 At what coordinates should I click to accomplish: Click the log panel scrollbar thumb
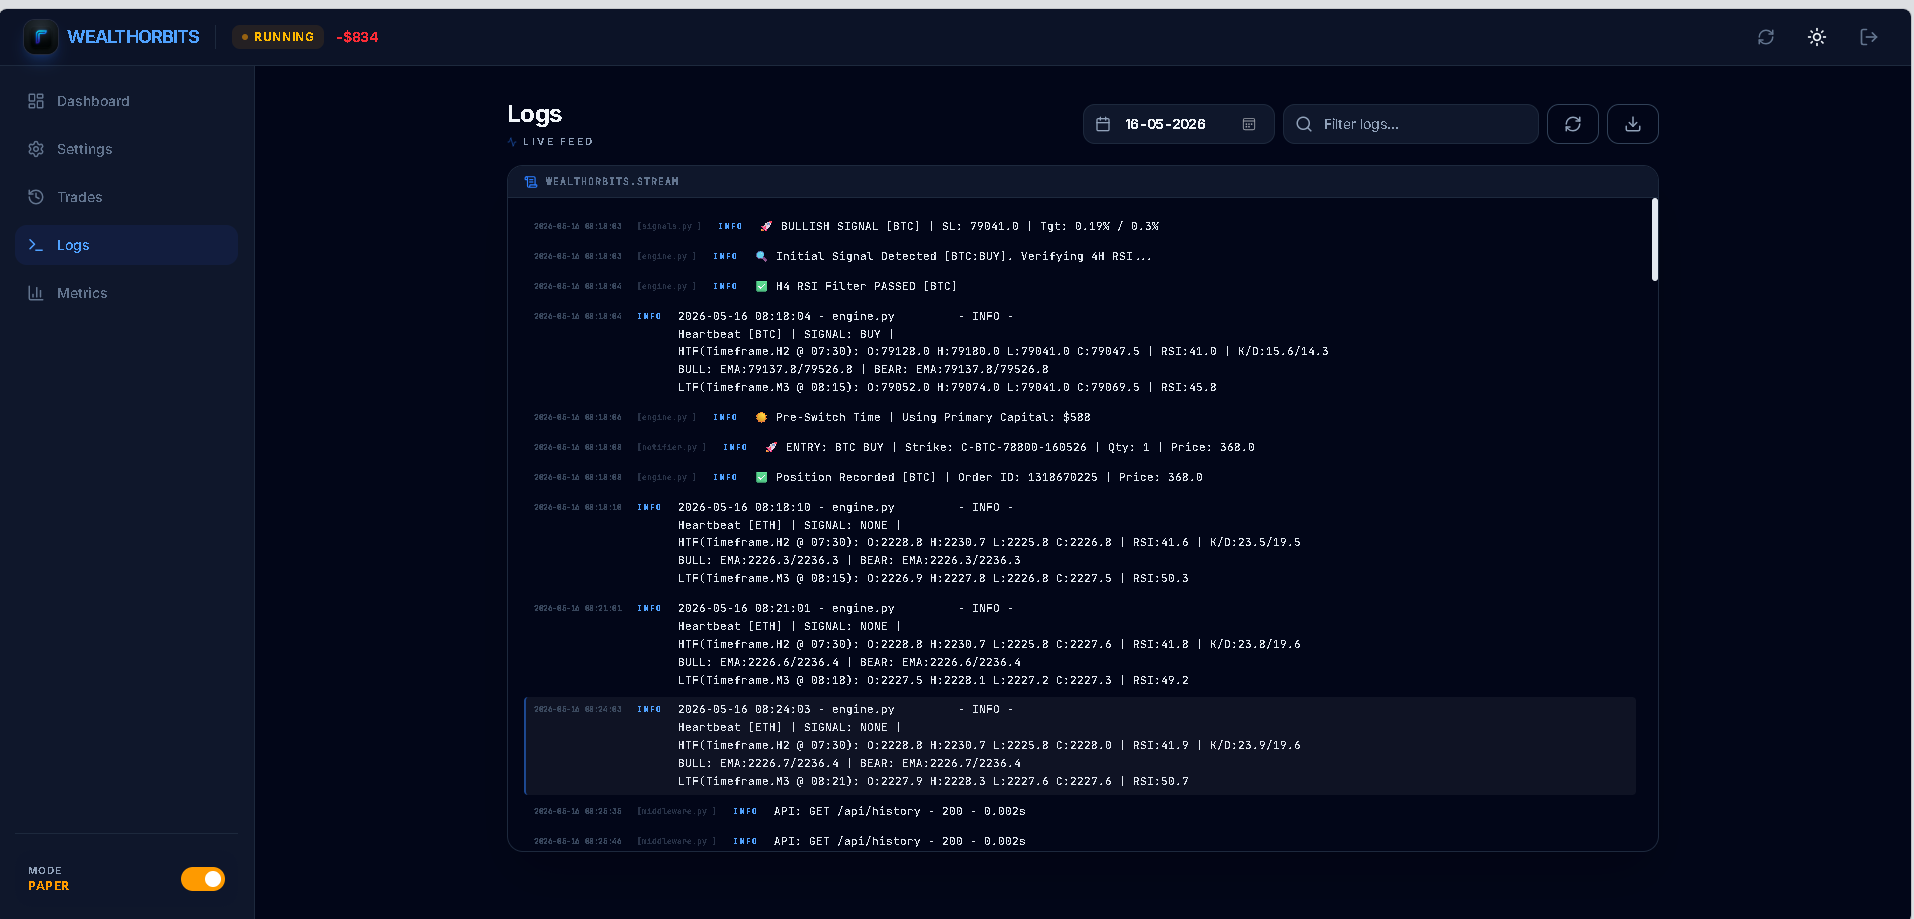(1655, 240)
